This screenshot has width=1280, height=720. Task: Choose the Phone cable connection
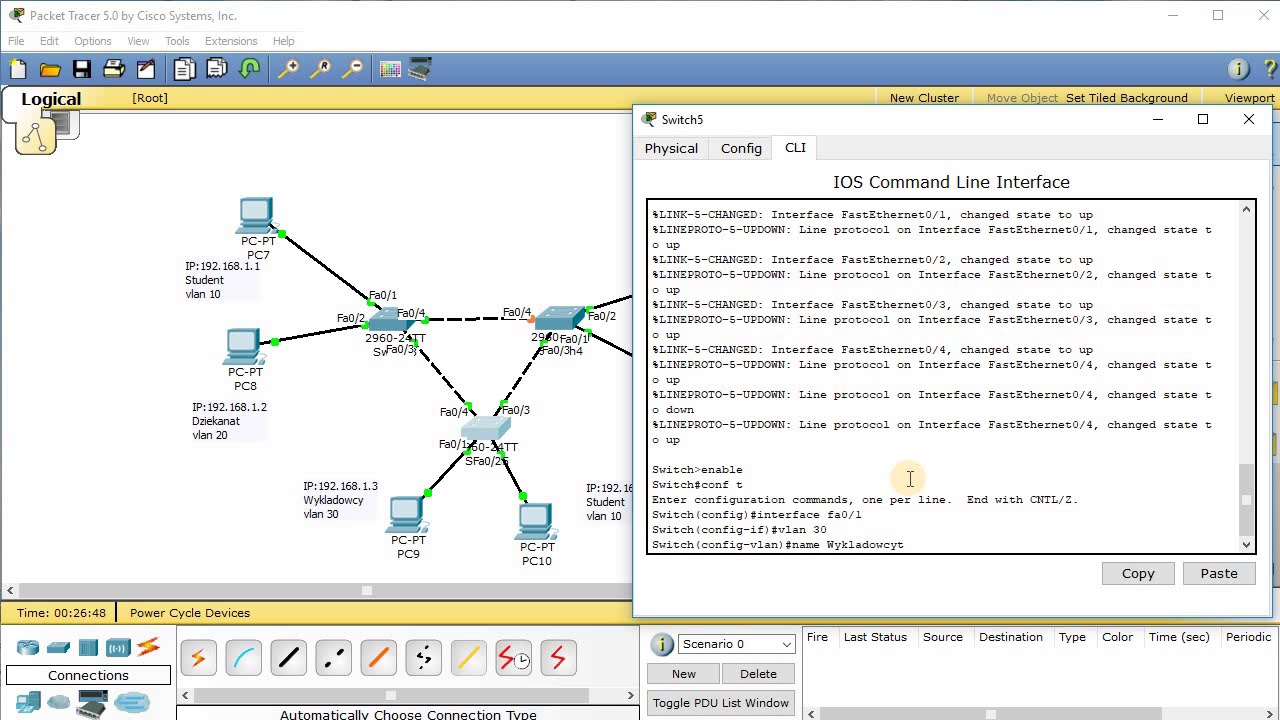pos(423,658)
